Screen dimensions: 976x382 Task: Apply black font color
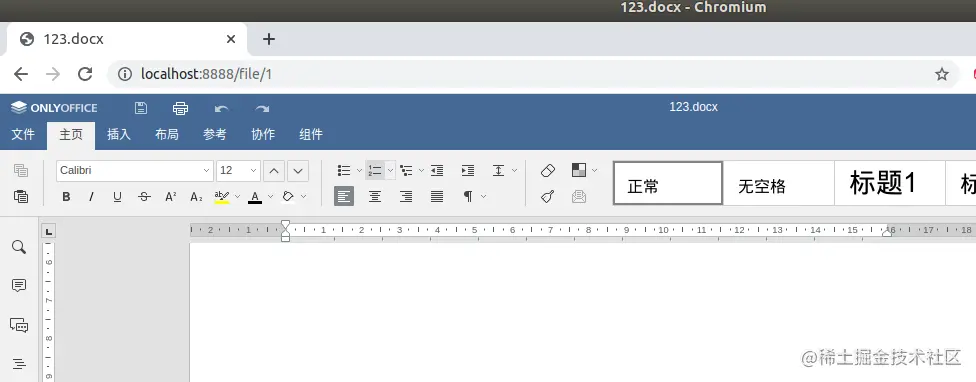[x=255, y=197]
